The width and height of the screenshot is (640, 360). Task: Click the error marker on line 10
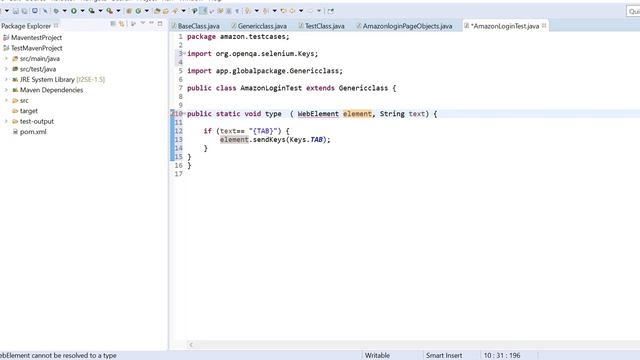(x=172, y=113)
